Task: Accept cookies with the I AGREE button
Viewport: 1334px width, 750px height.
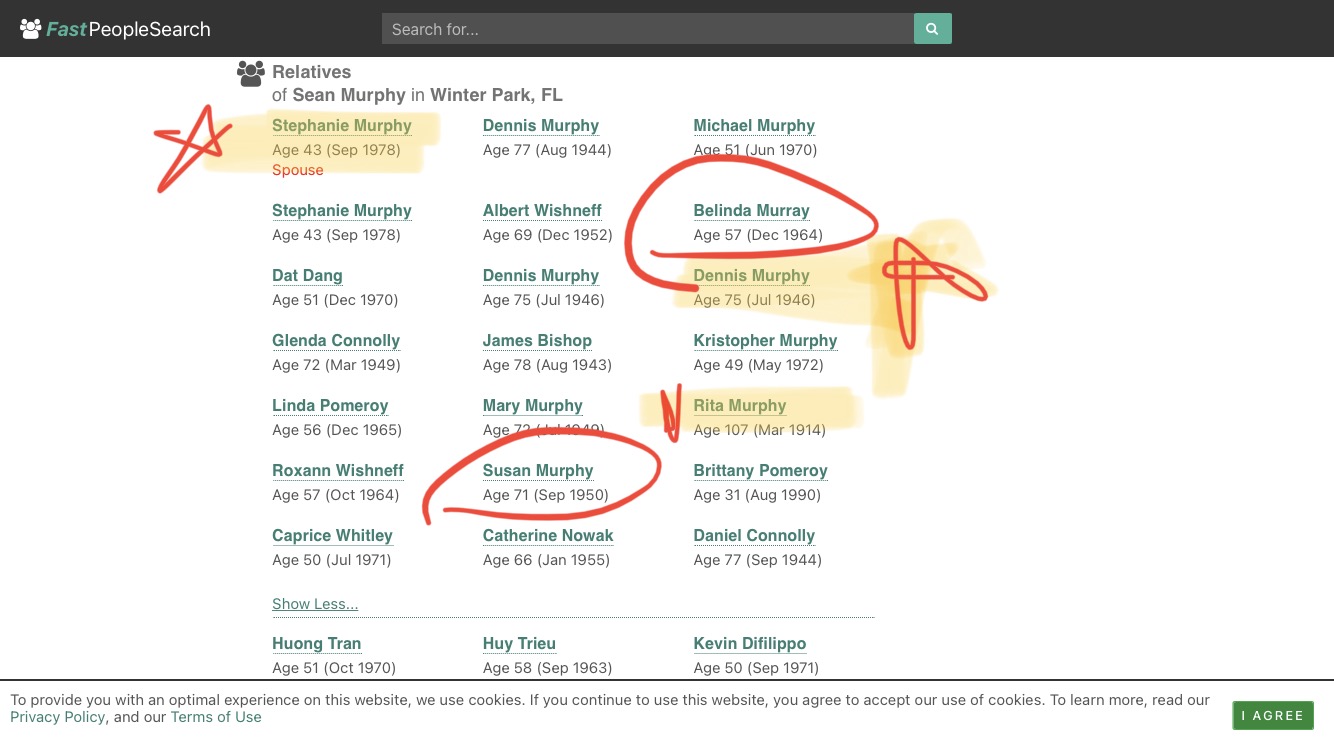Action: pyautogui.click(x=1273, y=715)
